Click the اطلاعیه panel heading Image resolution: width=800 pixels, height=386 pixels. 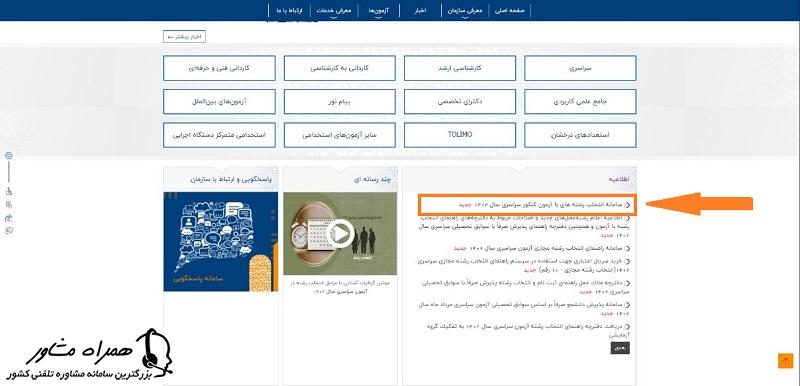pyautogui.click(x=619, y=179)
